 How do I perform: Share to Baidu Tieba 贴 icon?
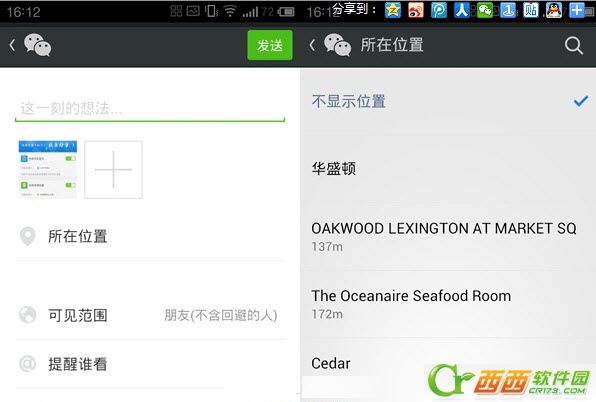pyautogui.click(x=531, y=10)
